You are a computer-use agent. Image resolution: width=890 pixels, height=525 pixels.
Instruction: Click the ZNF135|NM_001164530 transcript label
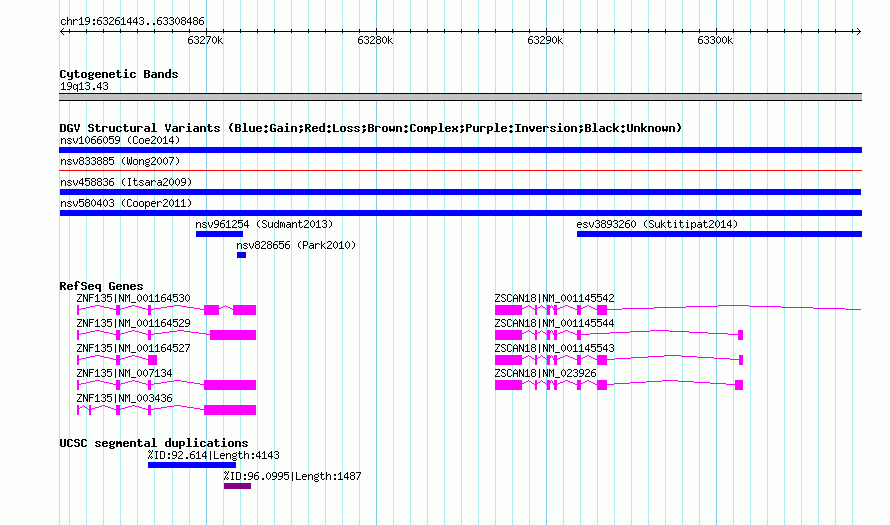coord(133,298)
